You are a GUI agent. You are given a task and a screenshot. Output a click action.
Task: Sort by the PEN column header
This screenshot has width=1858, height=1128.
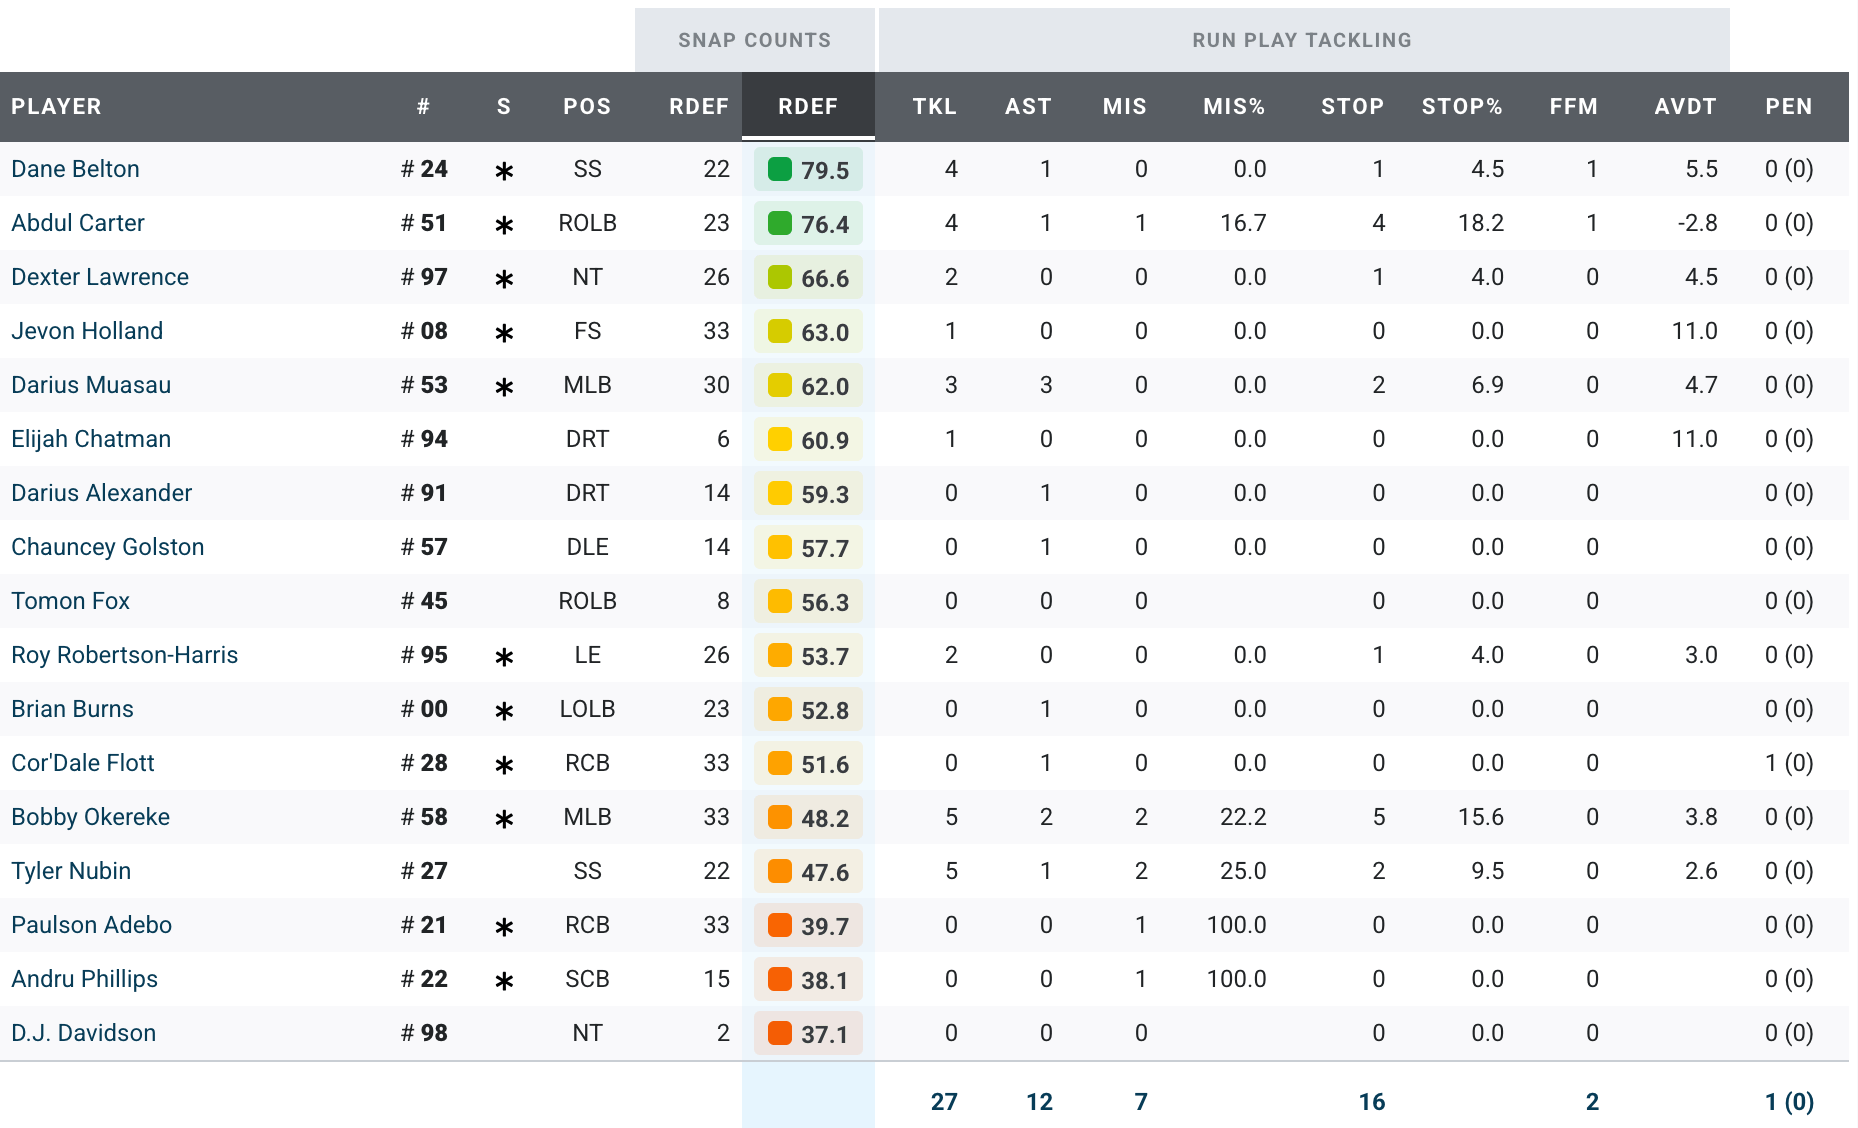1788,107
